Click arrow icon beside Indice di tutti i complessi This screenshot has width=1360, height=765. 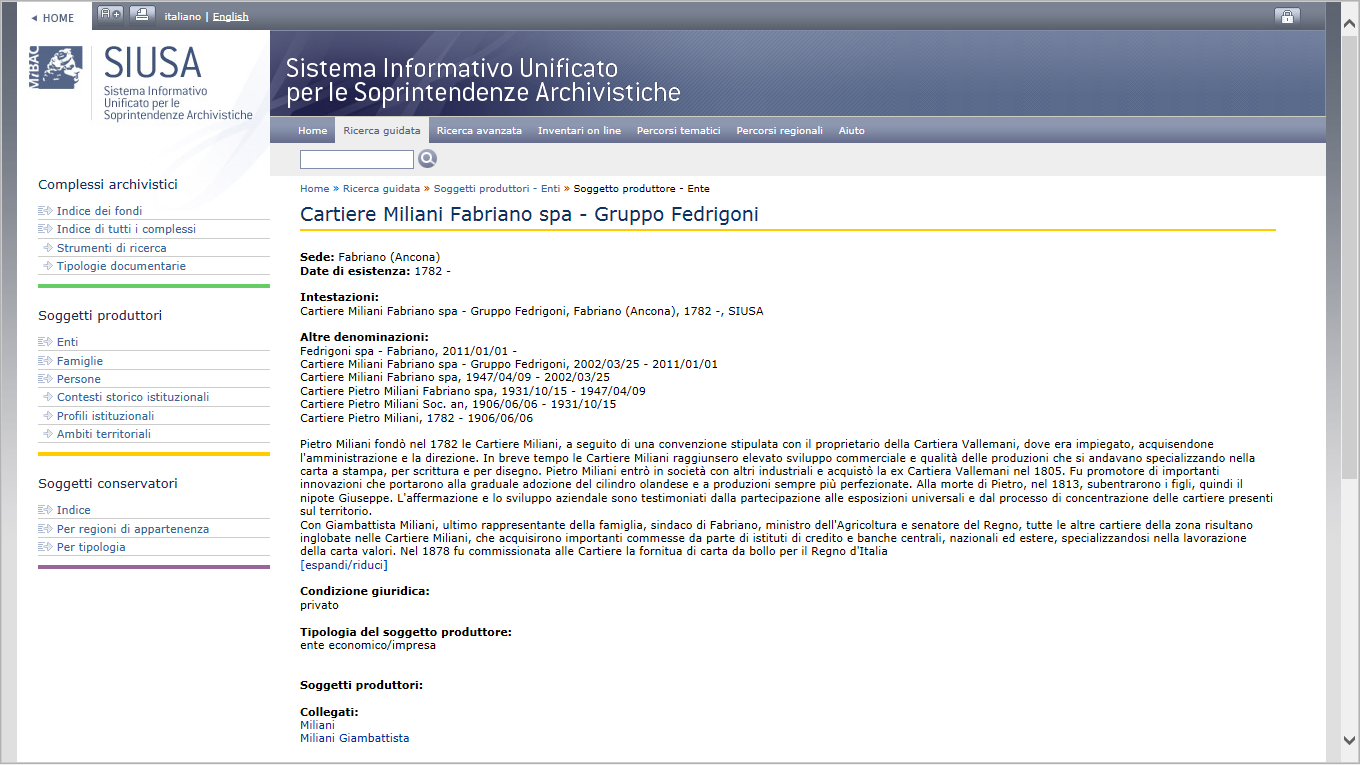pos(45,229)
